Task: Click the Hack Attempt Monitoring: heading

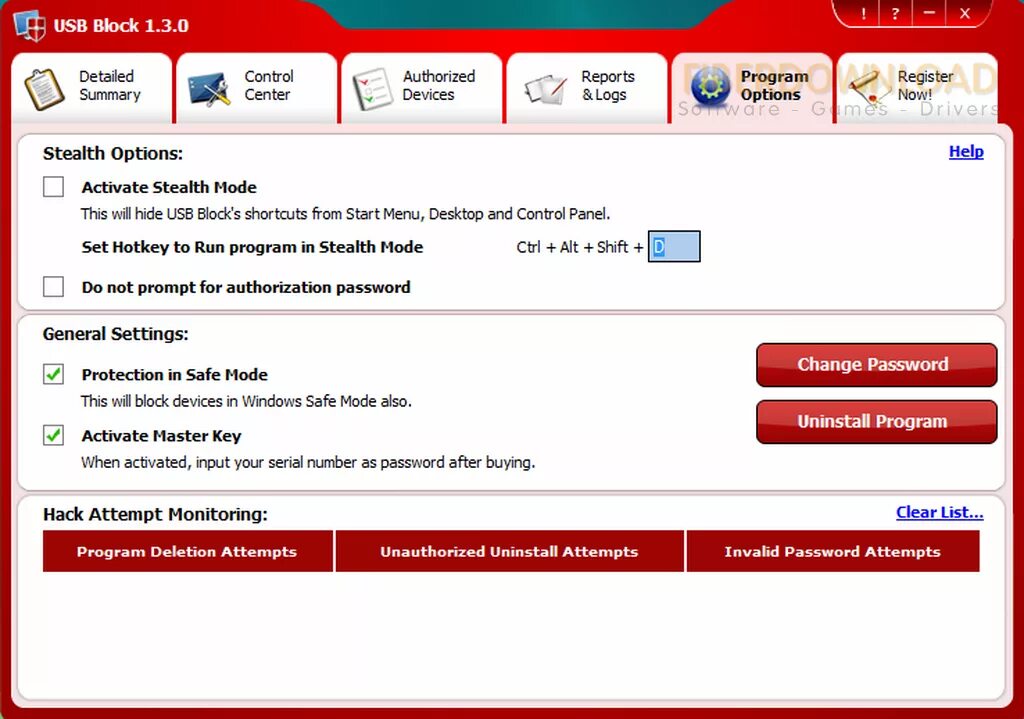Action: [155, 515]
